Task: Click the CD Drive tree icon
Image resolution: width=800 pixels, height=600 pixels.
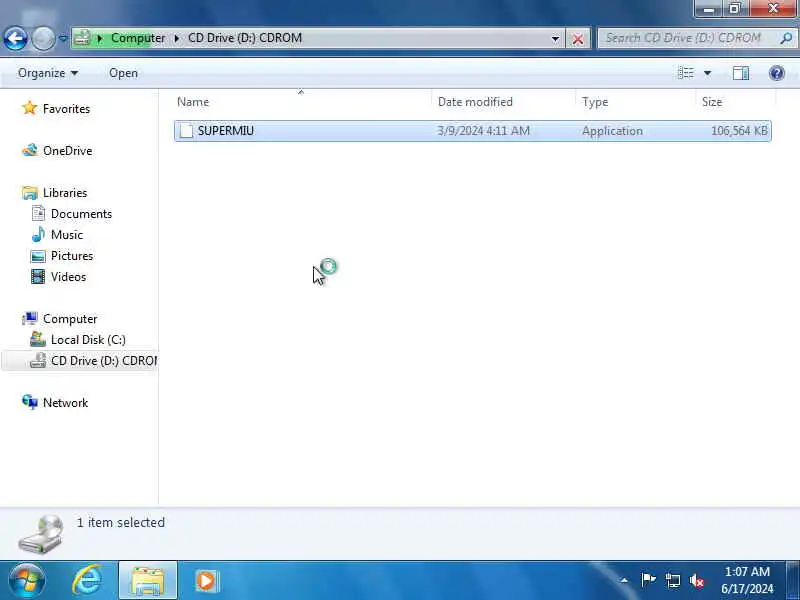Action: click(x=38, y=361)
